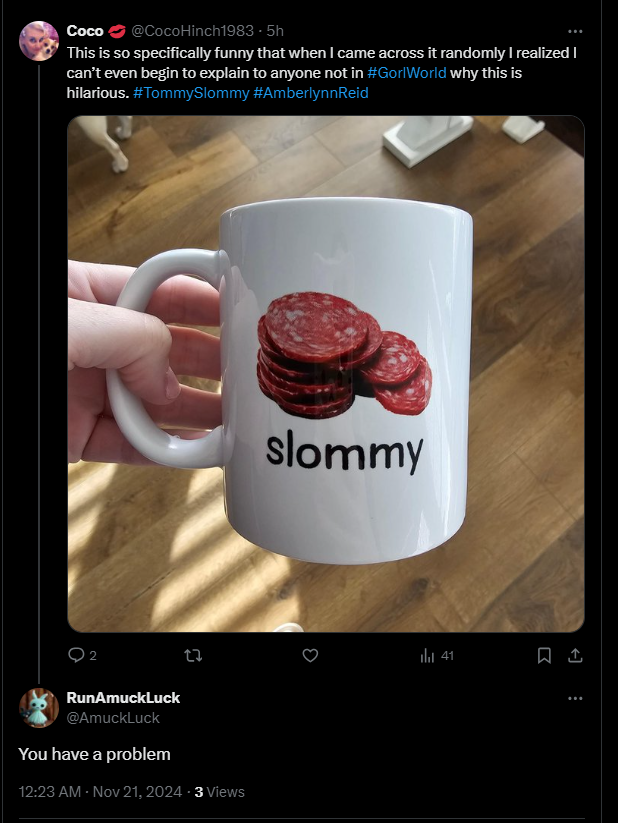Click the Coco display name
The height and width of the screenshot is (823, 618).
coord(85,31)
